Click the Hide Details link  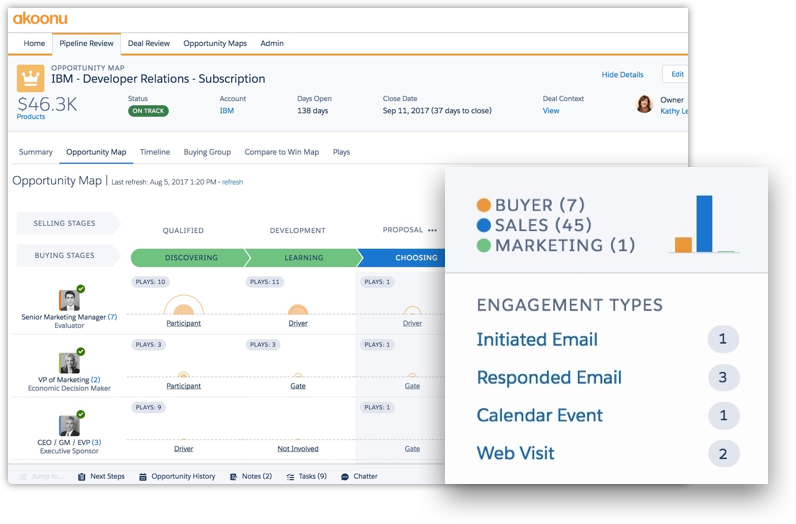click(x=622, y=75)
